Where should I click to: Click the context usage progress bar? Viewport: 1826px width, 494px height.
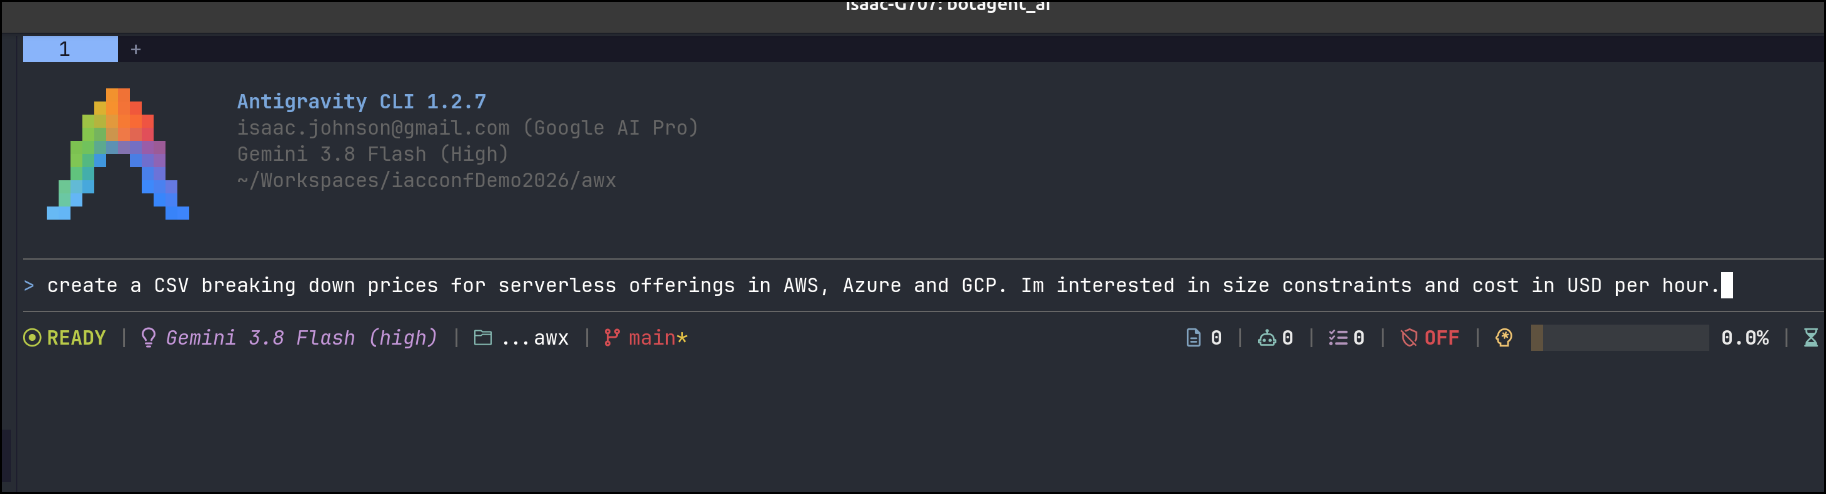(x=1619, y=338)
